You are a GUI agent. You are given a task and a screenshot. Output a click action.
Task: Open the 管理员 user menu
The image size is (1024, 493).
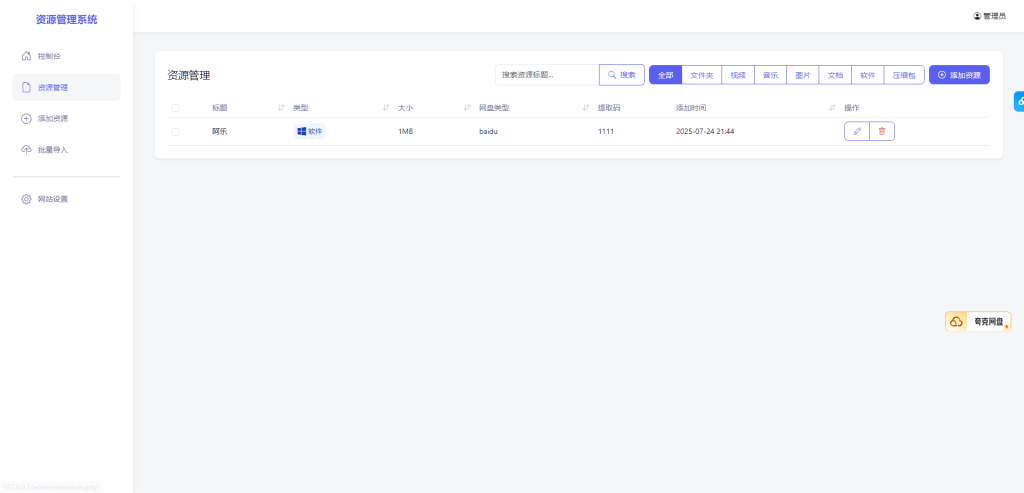(x=989, y=16)
